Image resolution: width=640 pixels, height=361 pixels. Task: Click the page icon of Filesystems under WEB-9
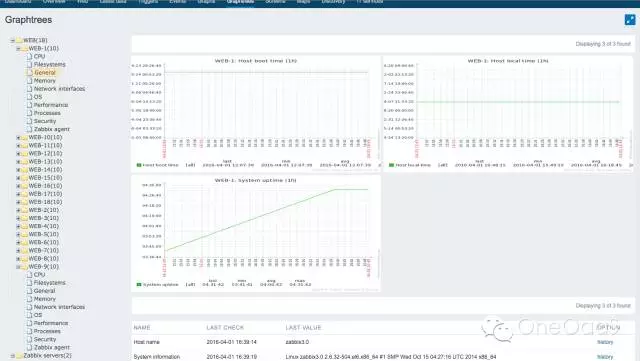[29, 283]
